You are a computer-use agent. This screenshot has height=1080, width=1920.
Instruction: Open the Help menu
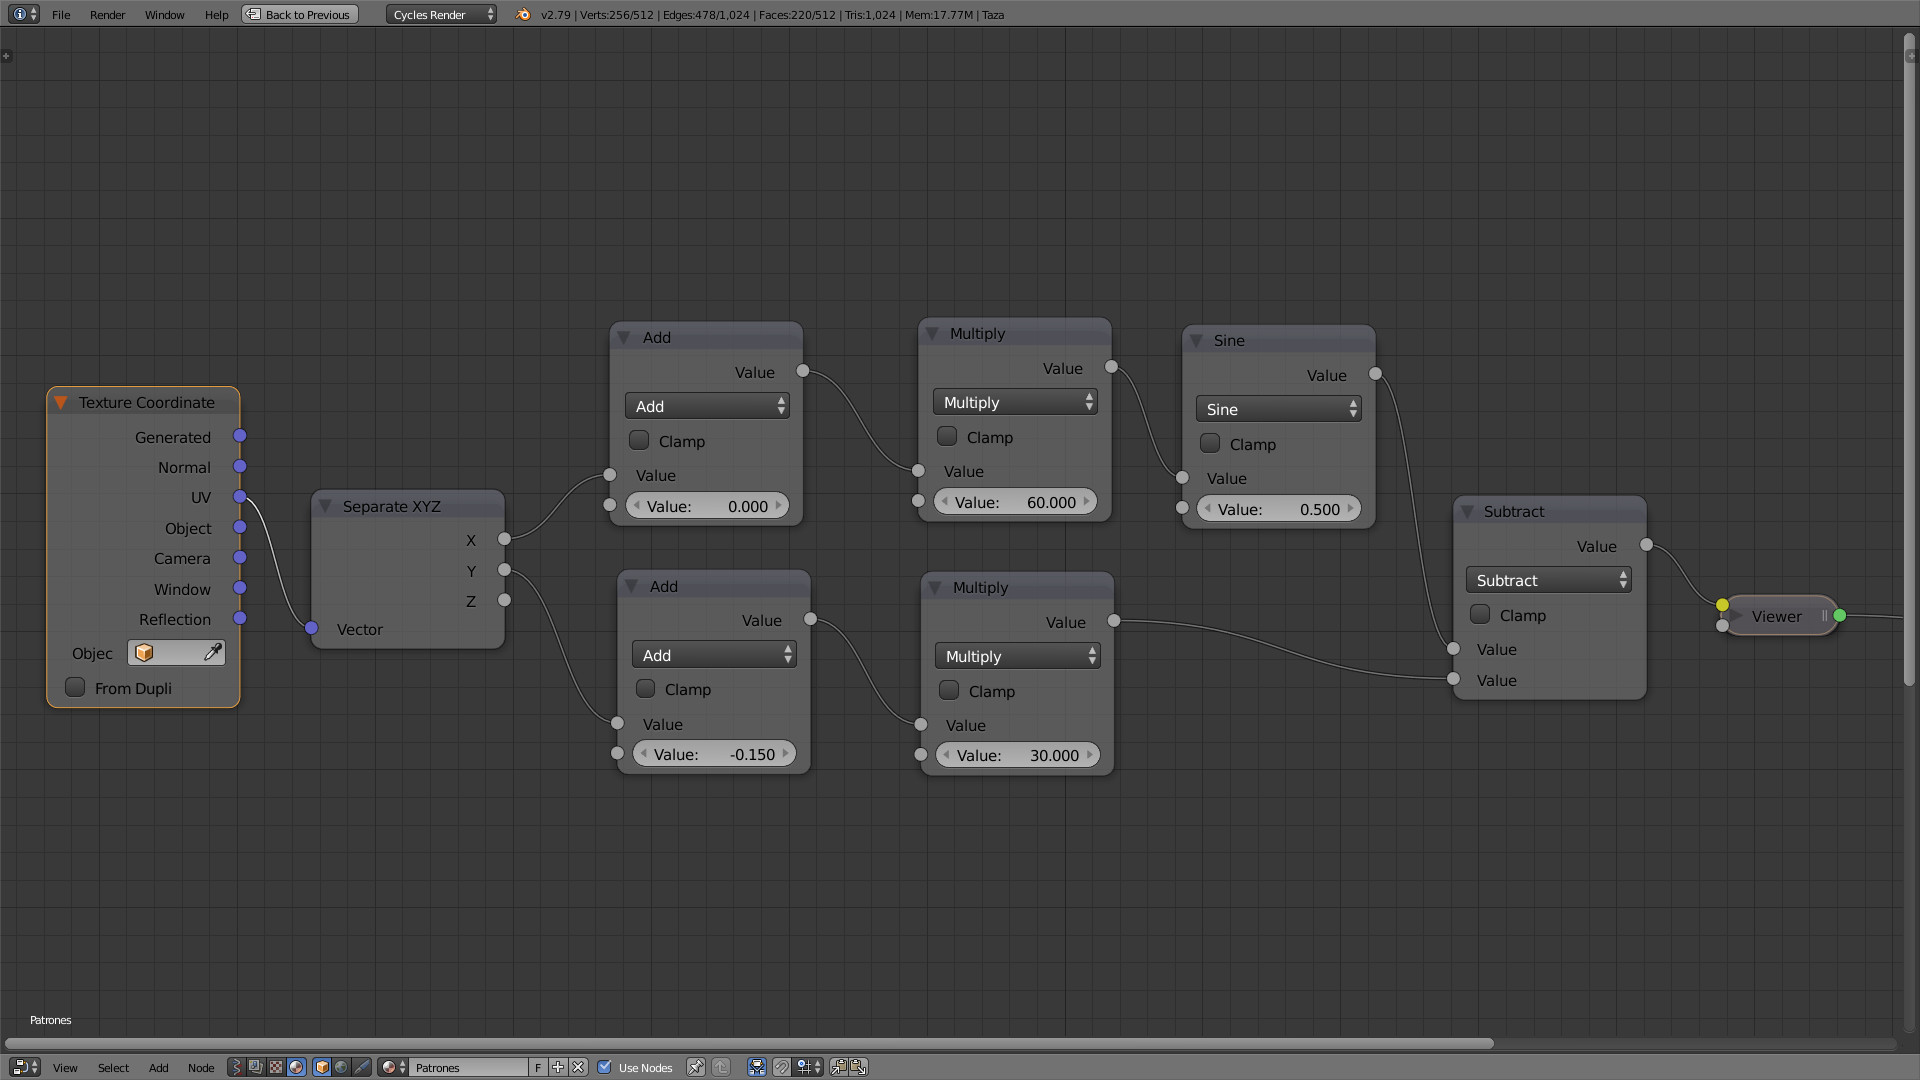pos(216,14)
